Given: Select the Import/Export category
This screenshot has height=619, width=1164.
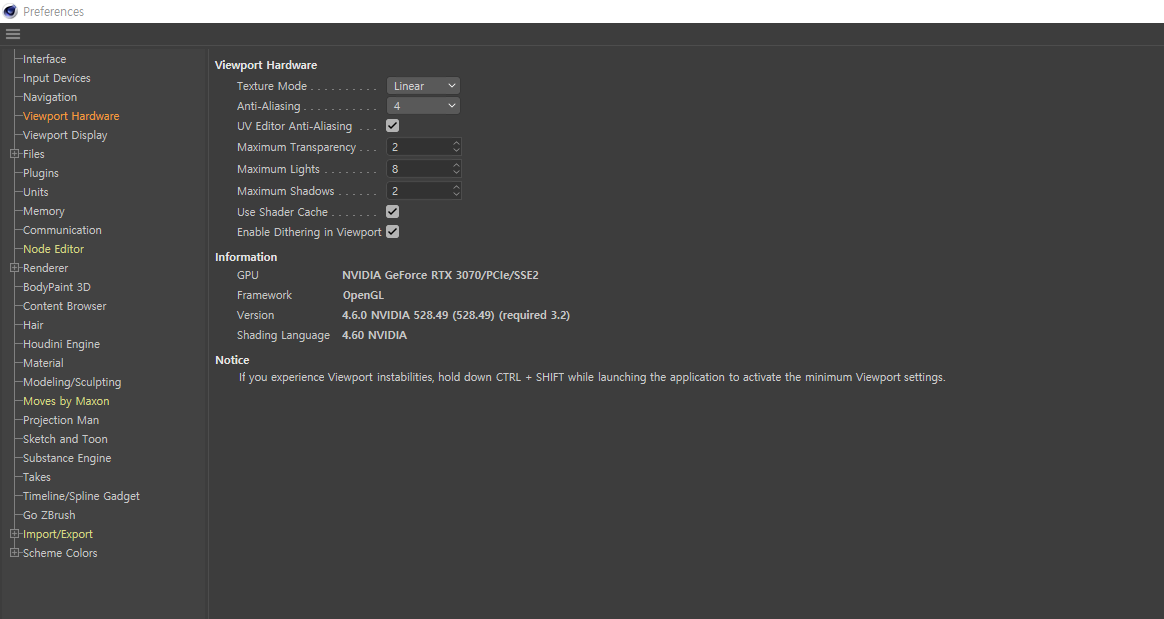Looking at the screenshot, I should pos(58,534).
